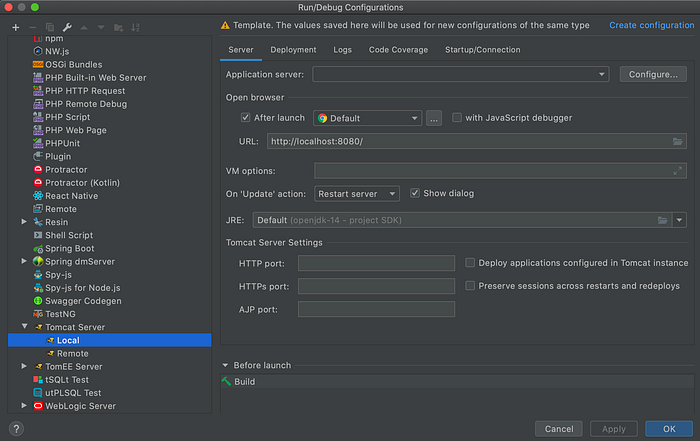Collapse the Before launch section
Viewport: 700px width, 441px height.
225,365
